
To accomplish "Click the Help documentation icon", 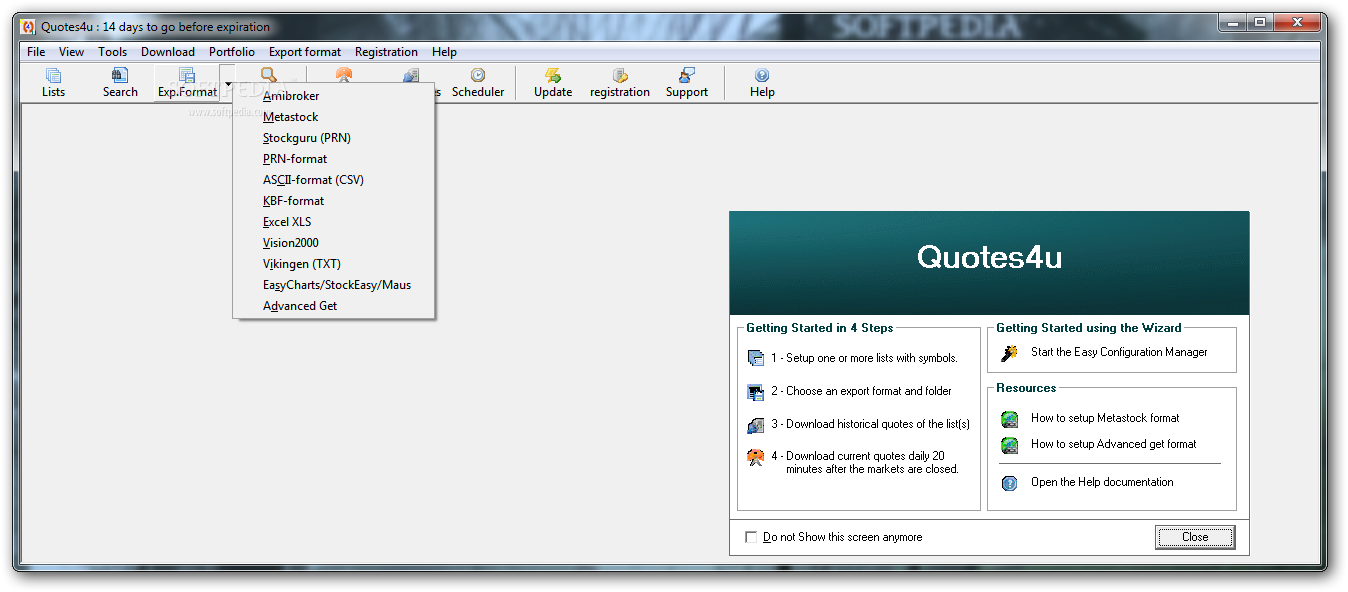I will click(1010, 483).
